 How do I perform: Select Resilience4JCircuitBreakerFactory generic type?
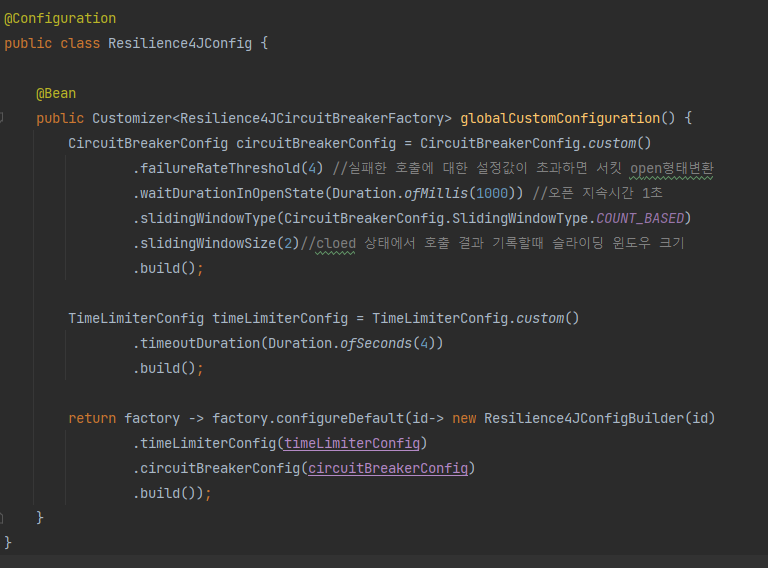coord(312,118)
